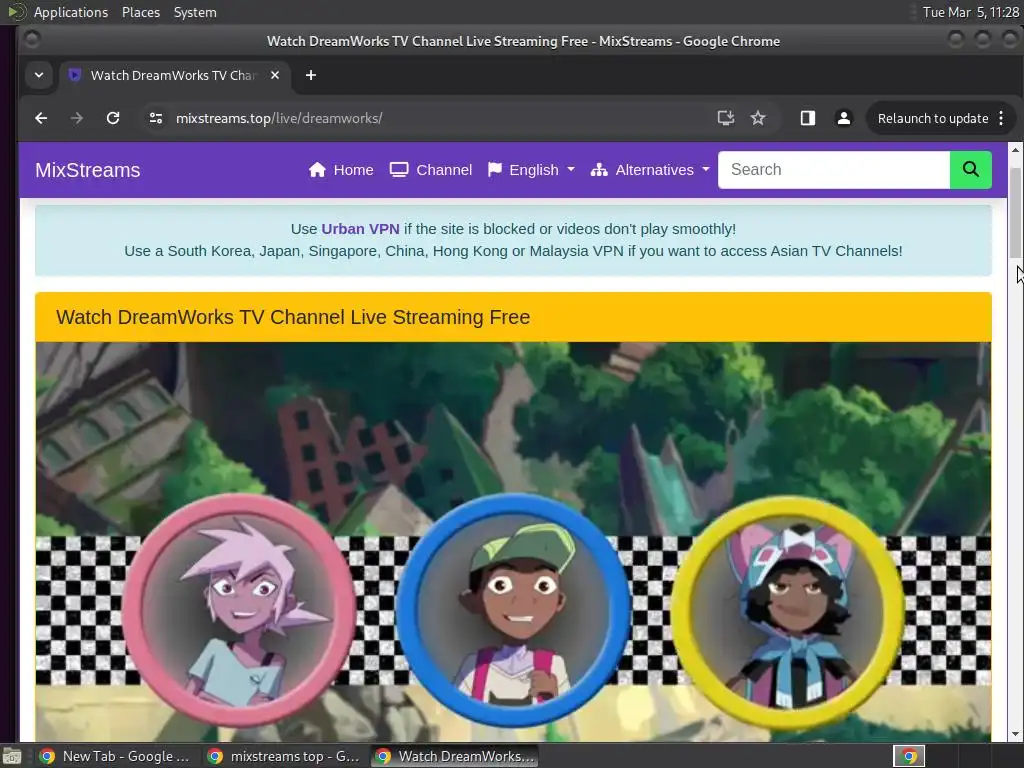Click the yellow-ring hooded character
The height and width of the screenshot is (768, 1024).
788,613
